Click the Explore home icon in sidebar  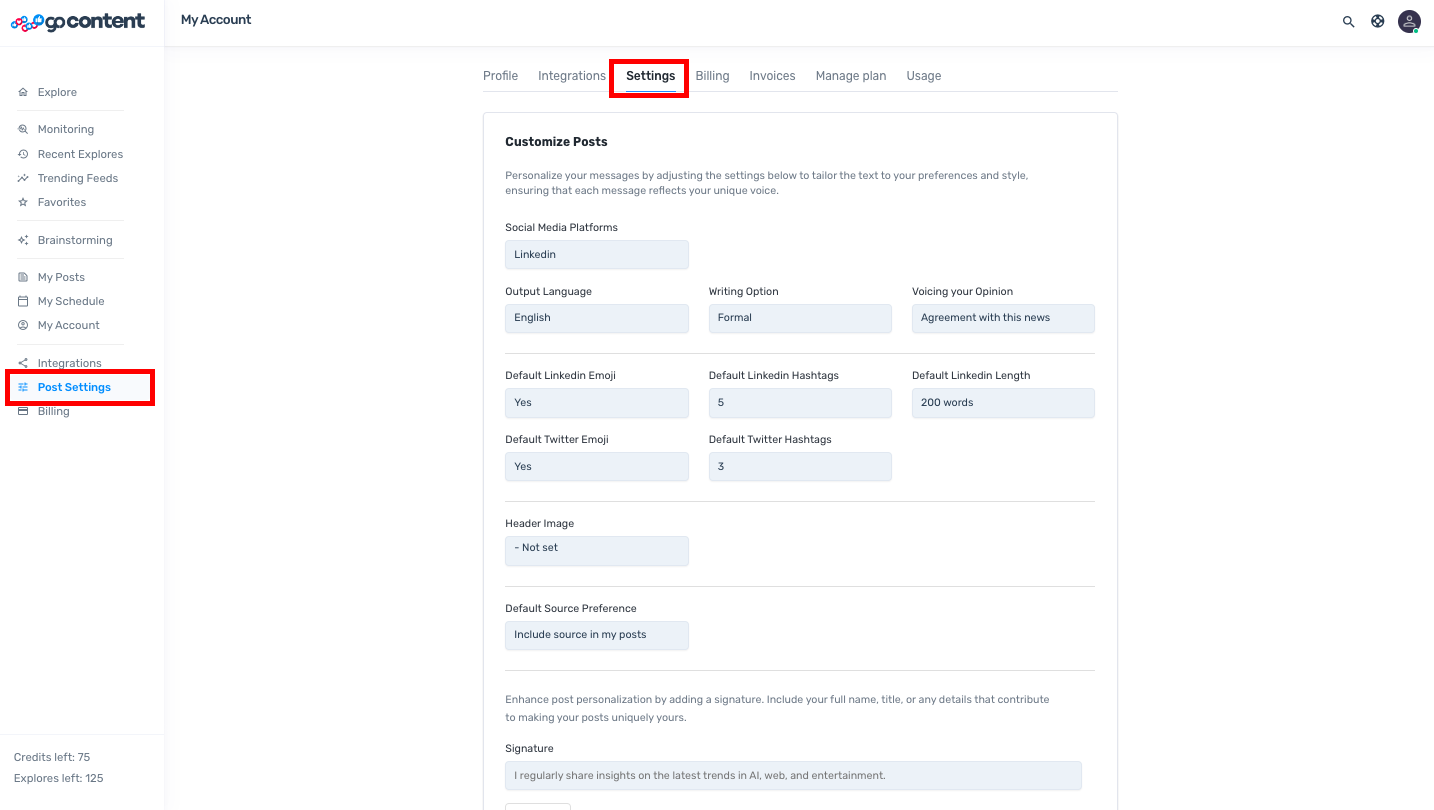(23, 92)
